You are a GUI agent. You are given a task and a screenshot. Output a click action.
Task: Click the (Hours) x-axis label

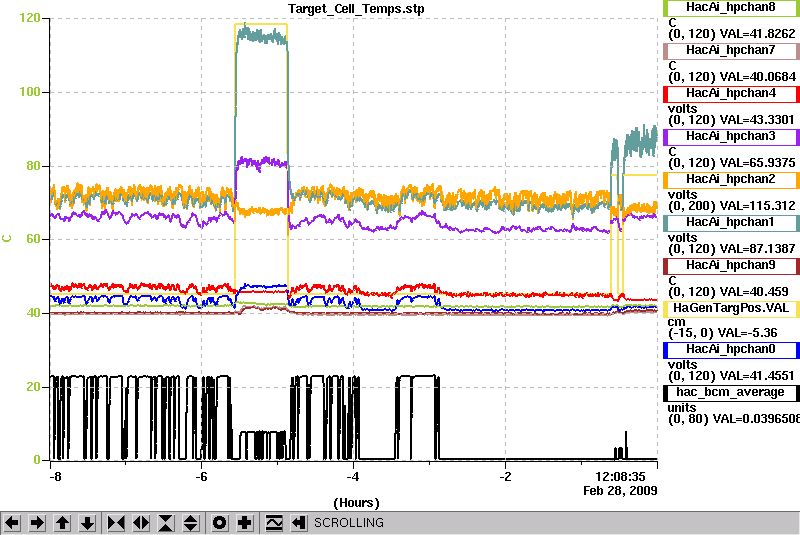click(x=356, y=503)
